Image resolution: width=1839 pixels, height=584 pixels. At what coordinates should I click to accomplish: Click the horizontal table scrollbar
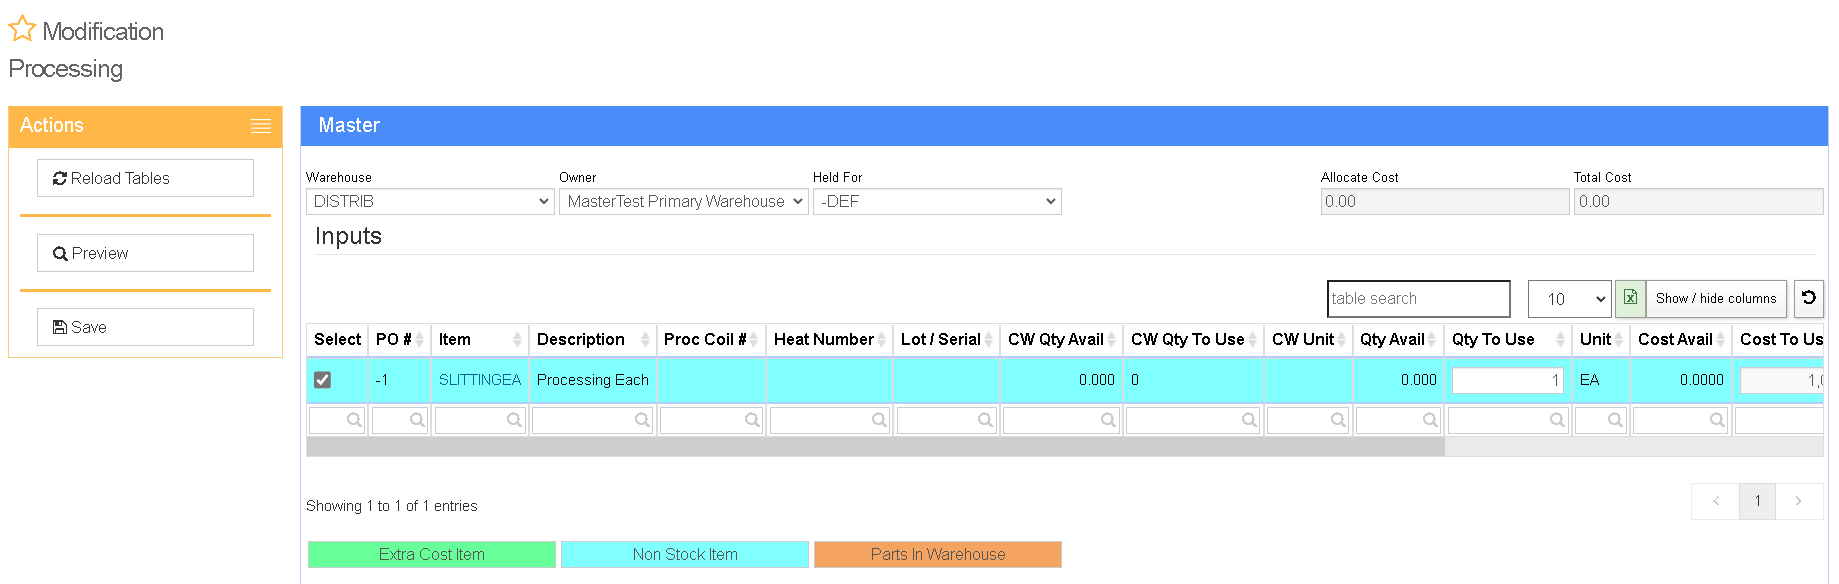click(875, 447)
